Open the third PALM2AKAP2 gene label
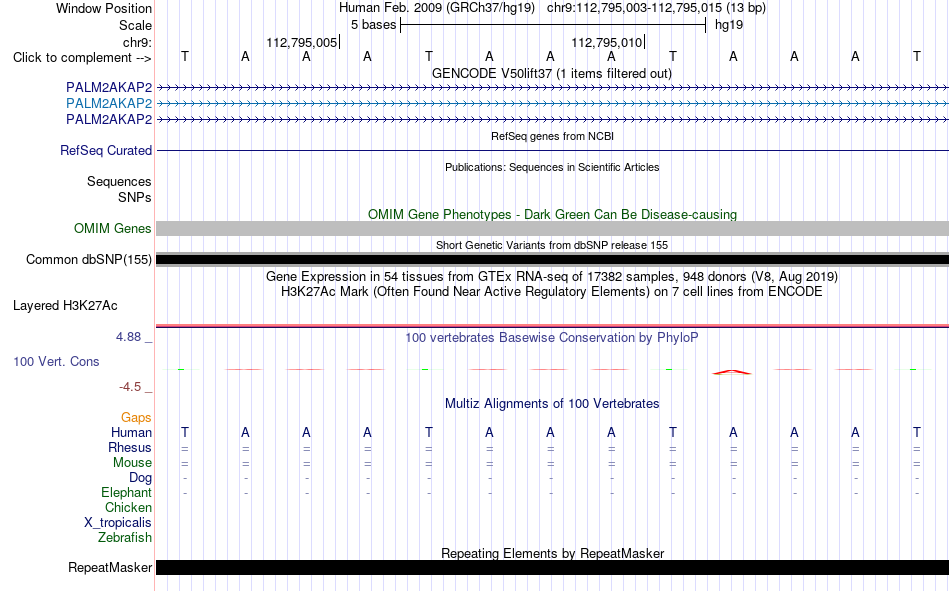Viewport: 950px width, 591px height. [109, 119]
